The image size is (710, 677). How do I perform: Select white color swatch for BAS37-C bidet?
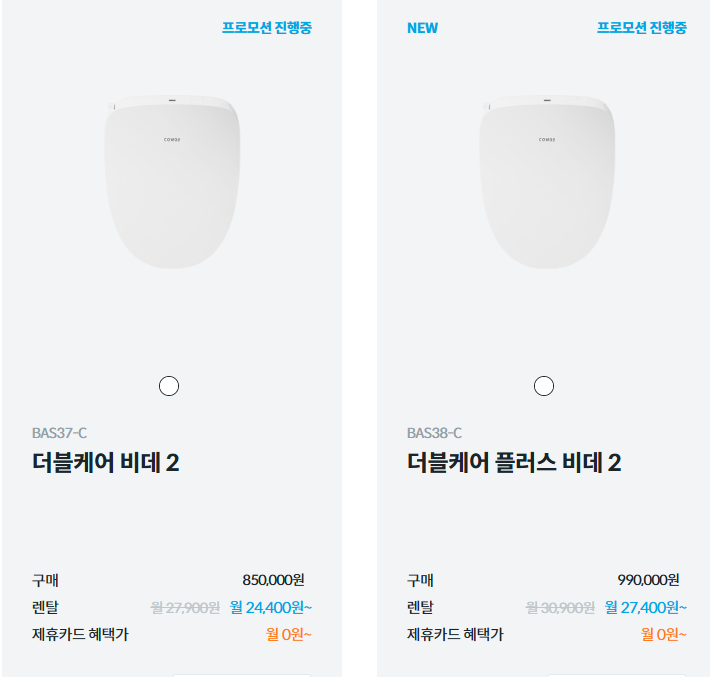pyautogui.click(x=169, y=386)
